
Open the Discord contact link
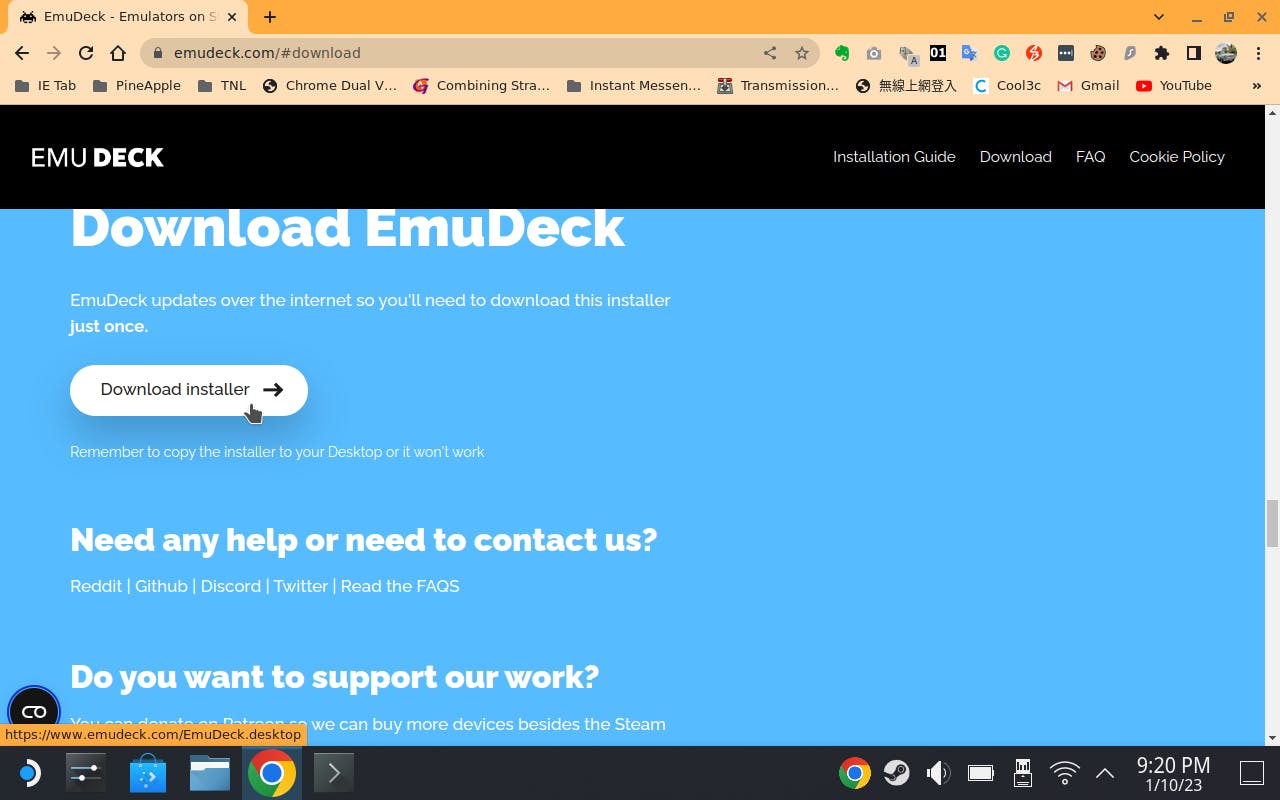pyautogui.click(x=231, y=586)
